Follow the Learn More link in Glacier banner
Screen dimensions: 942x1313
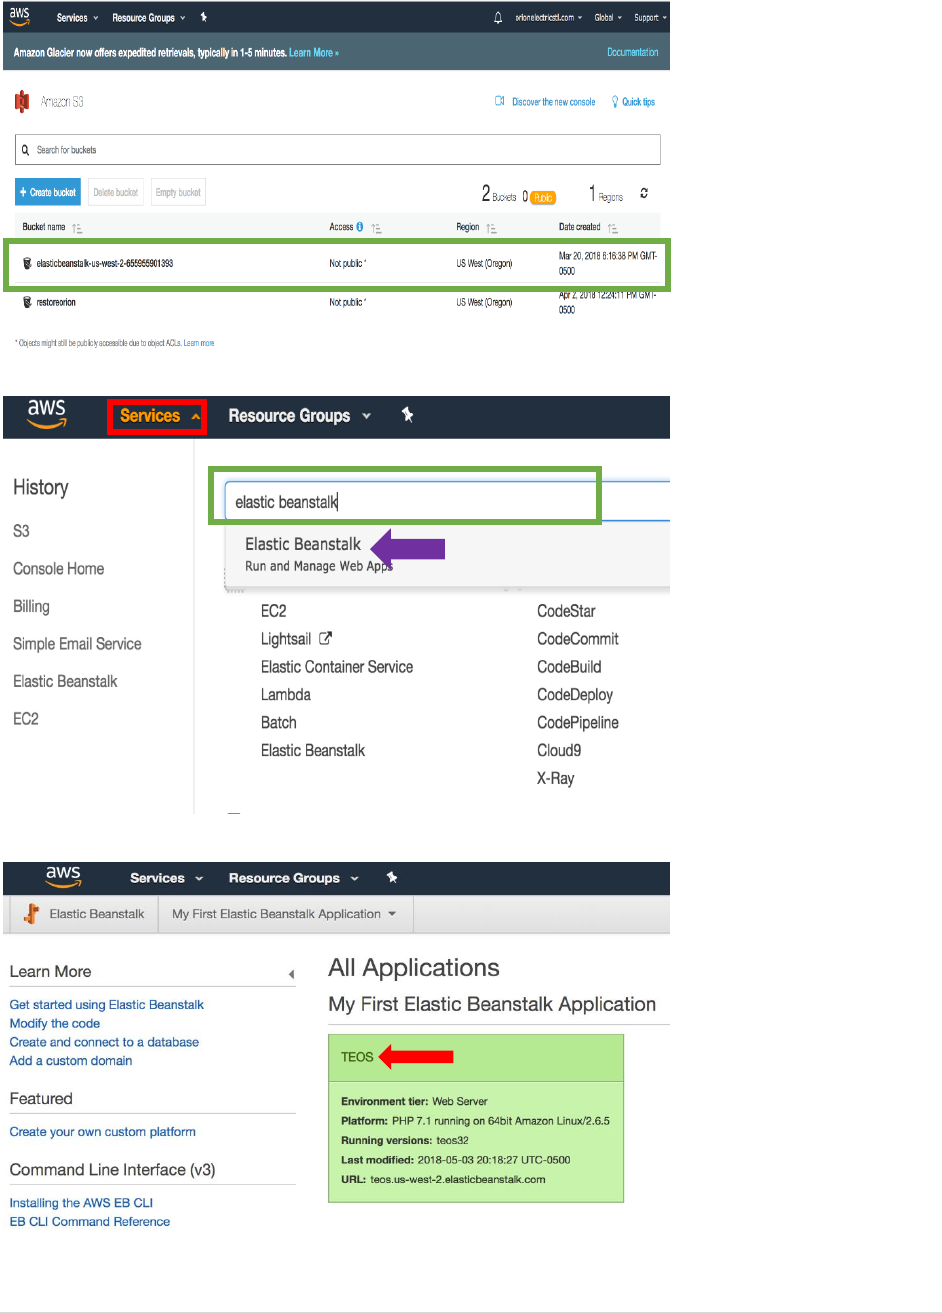(314, 53)
